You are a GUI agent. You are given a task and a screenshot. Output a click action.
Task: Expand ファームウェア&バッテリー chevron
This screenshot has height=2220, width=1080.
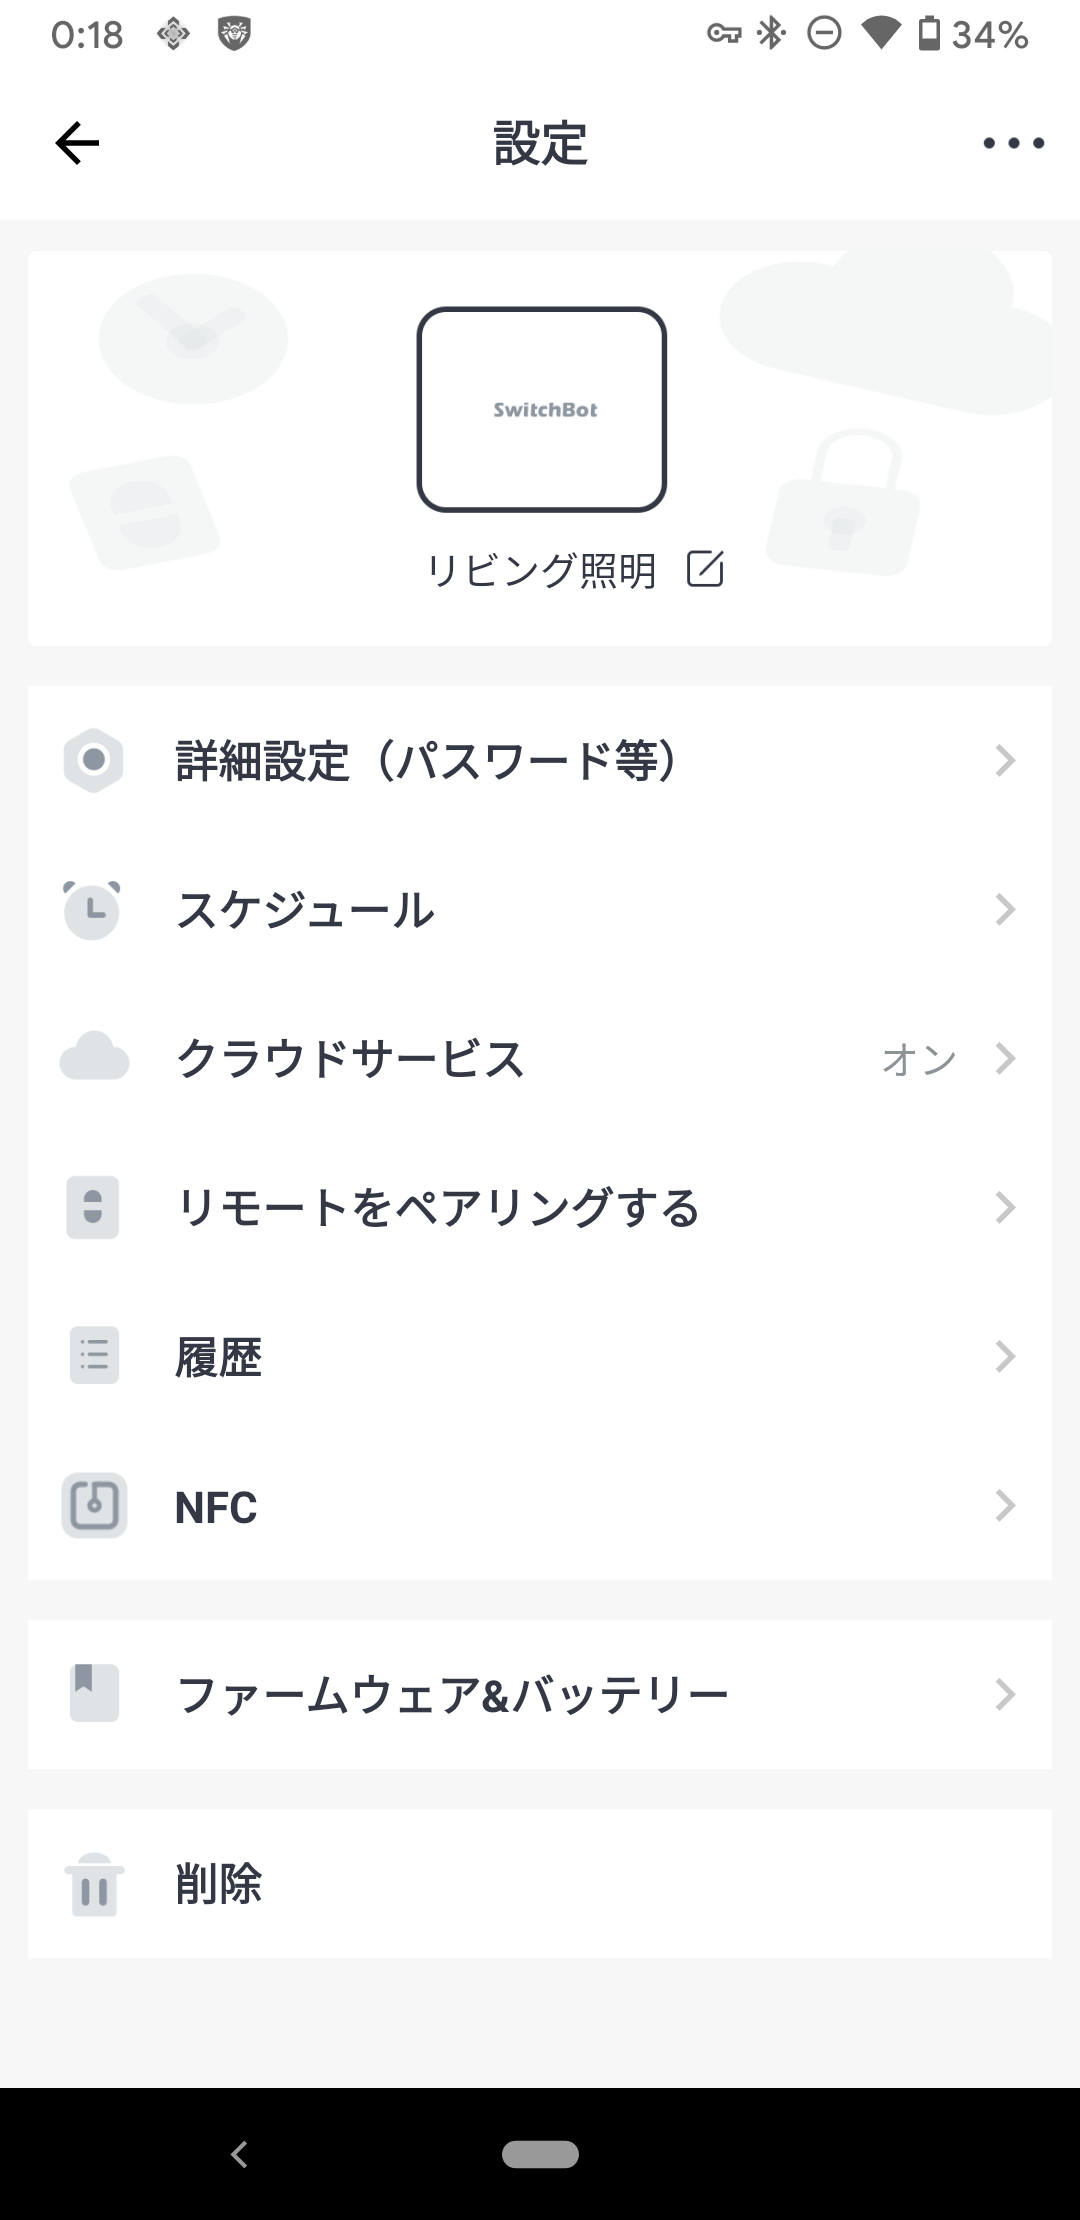1005,1694
